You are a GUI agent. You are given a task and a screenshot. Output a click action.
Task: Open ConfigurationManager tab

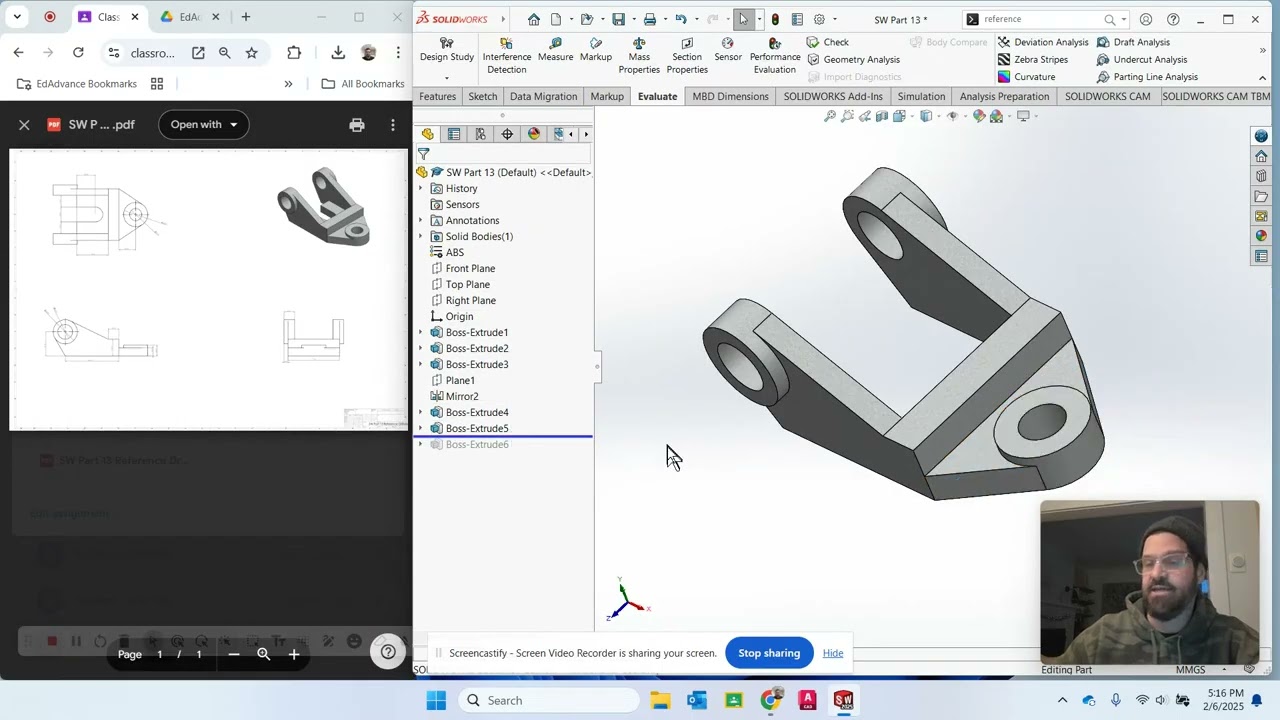(481, 134)
